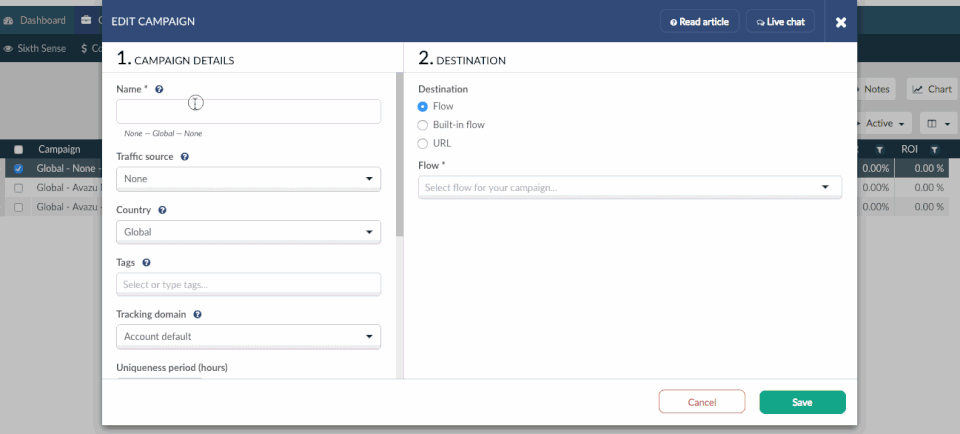The height and width of the screenshot is (434, 960).
Task: Click the ROI column filter icon
Action: [x=933, y=149]
